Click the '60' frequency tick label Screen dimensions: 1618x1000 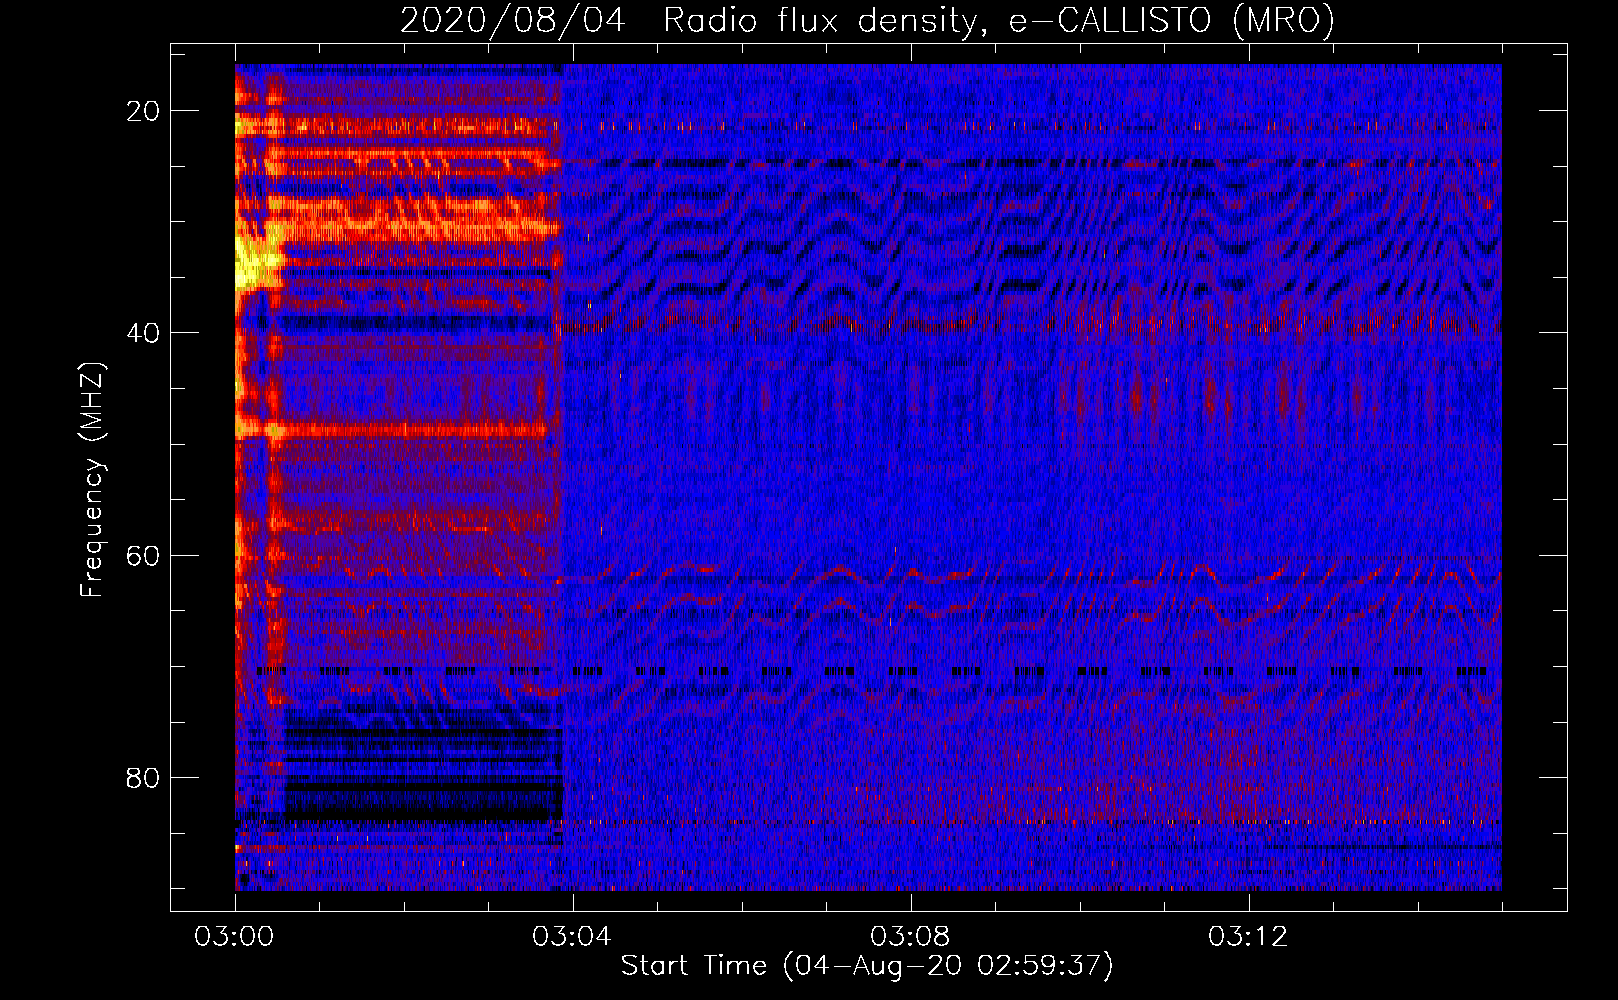[x=144, y=555]
